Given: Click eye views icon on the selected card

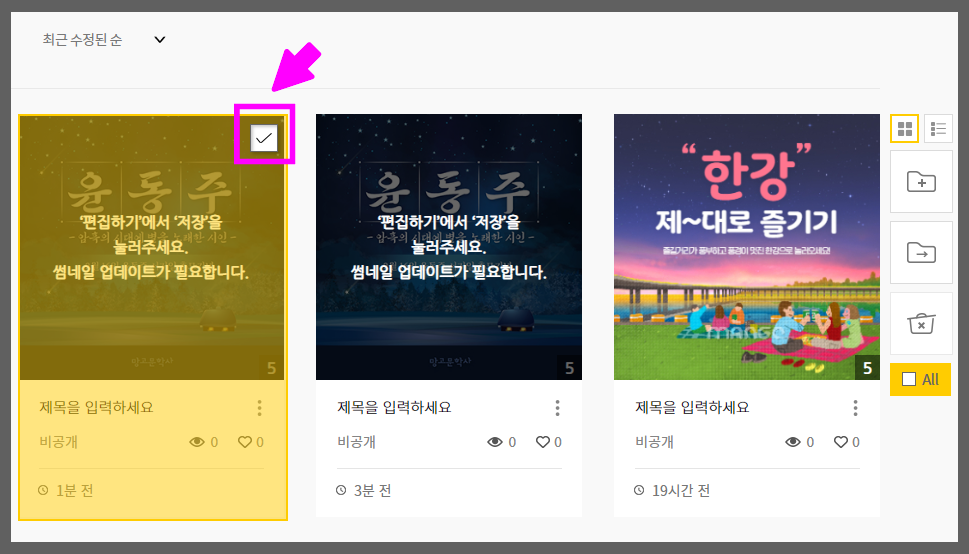Looking at the screenshot, I should [197, 442].
